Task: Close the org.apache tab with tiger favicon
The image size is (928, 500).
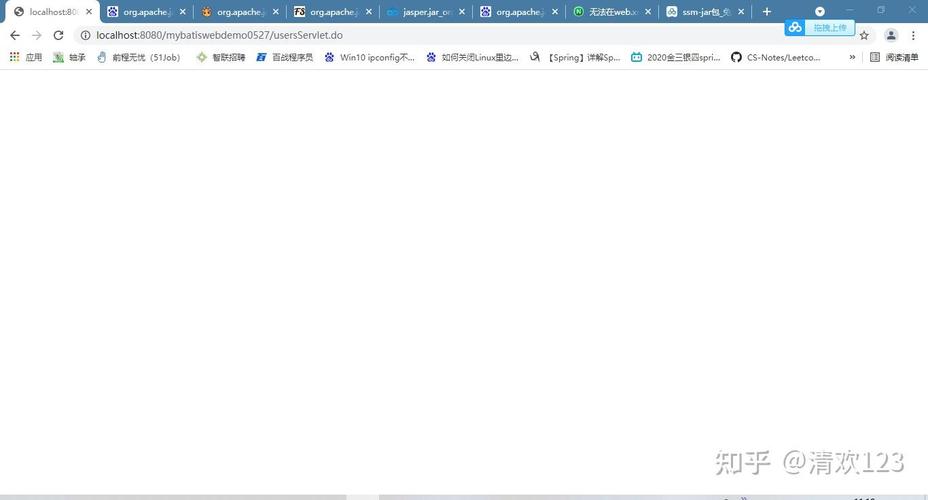Action: click(276, 11)
